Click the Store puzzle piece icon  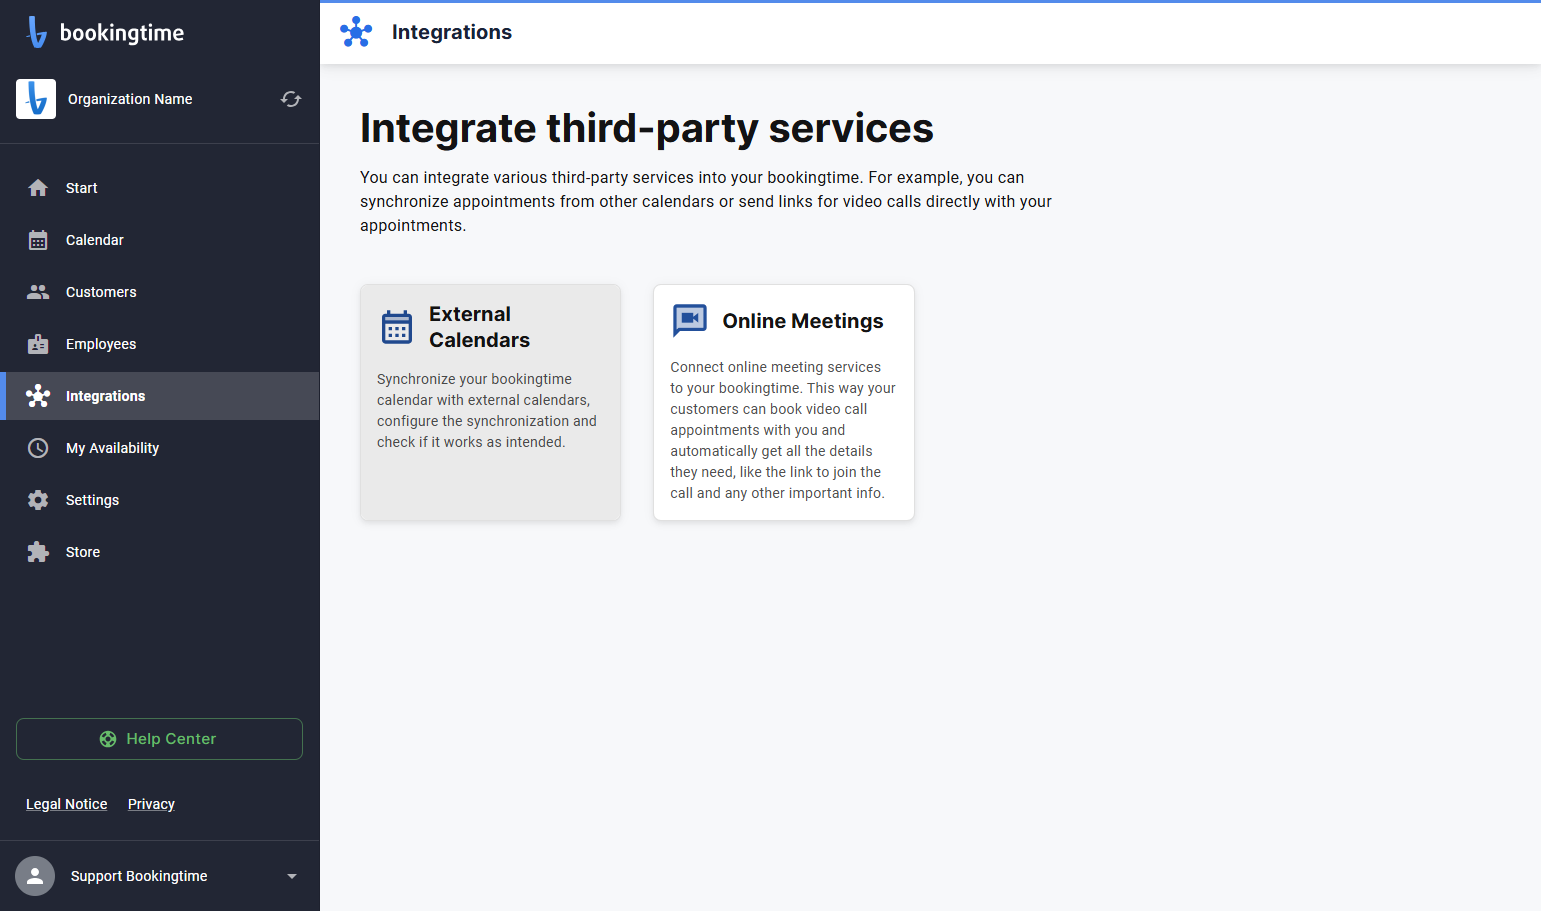[x=38, y=552]
